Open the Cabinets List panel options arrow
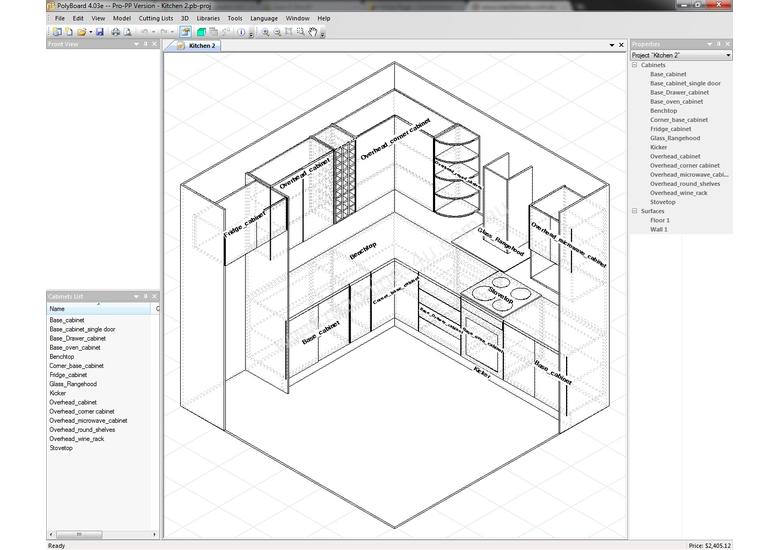The width and height of the screenshot is (780, 550). coord(136,296)
